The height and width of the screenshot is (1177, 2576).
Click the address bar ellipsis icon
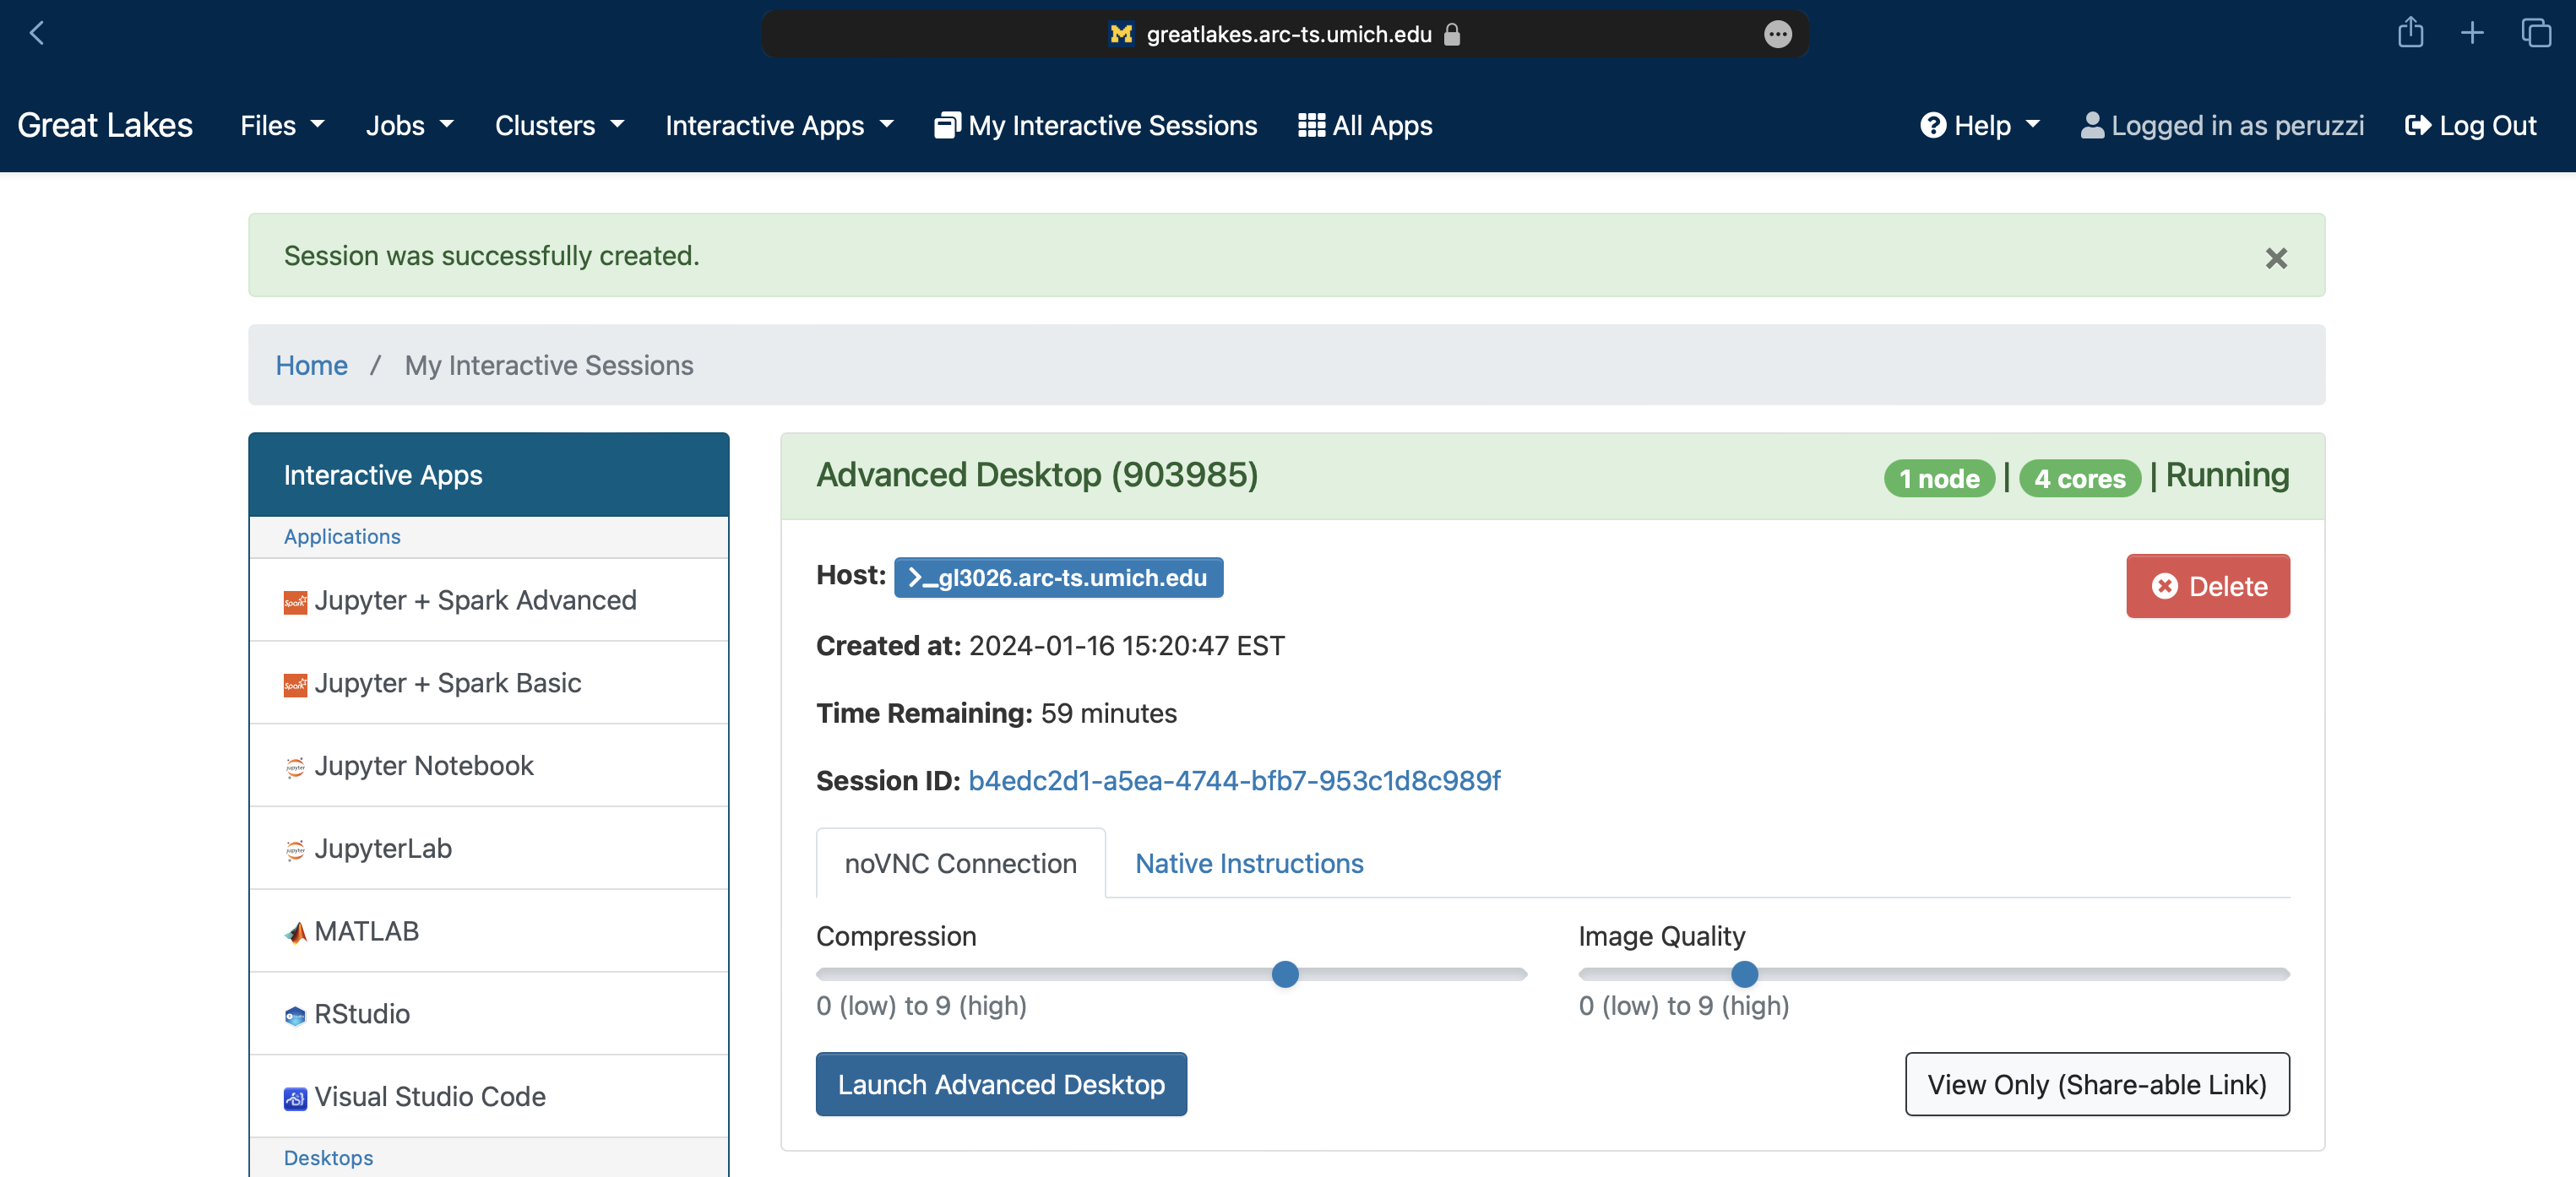pos(1777,34)
